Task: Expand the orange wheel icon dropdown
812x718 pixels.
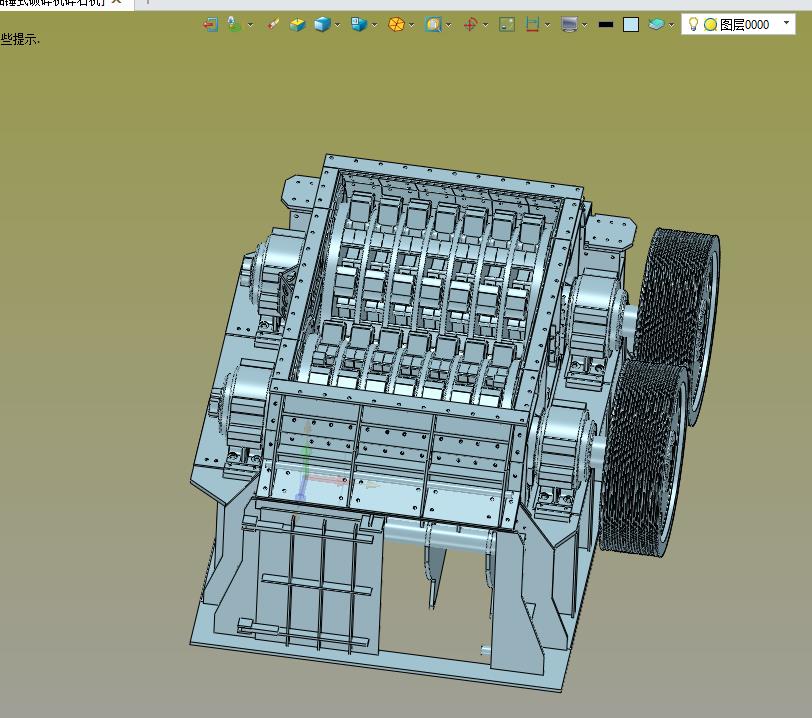Action: click(412, 25)
